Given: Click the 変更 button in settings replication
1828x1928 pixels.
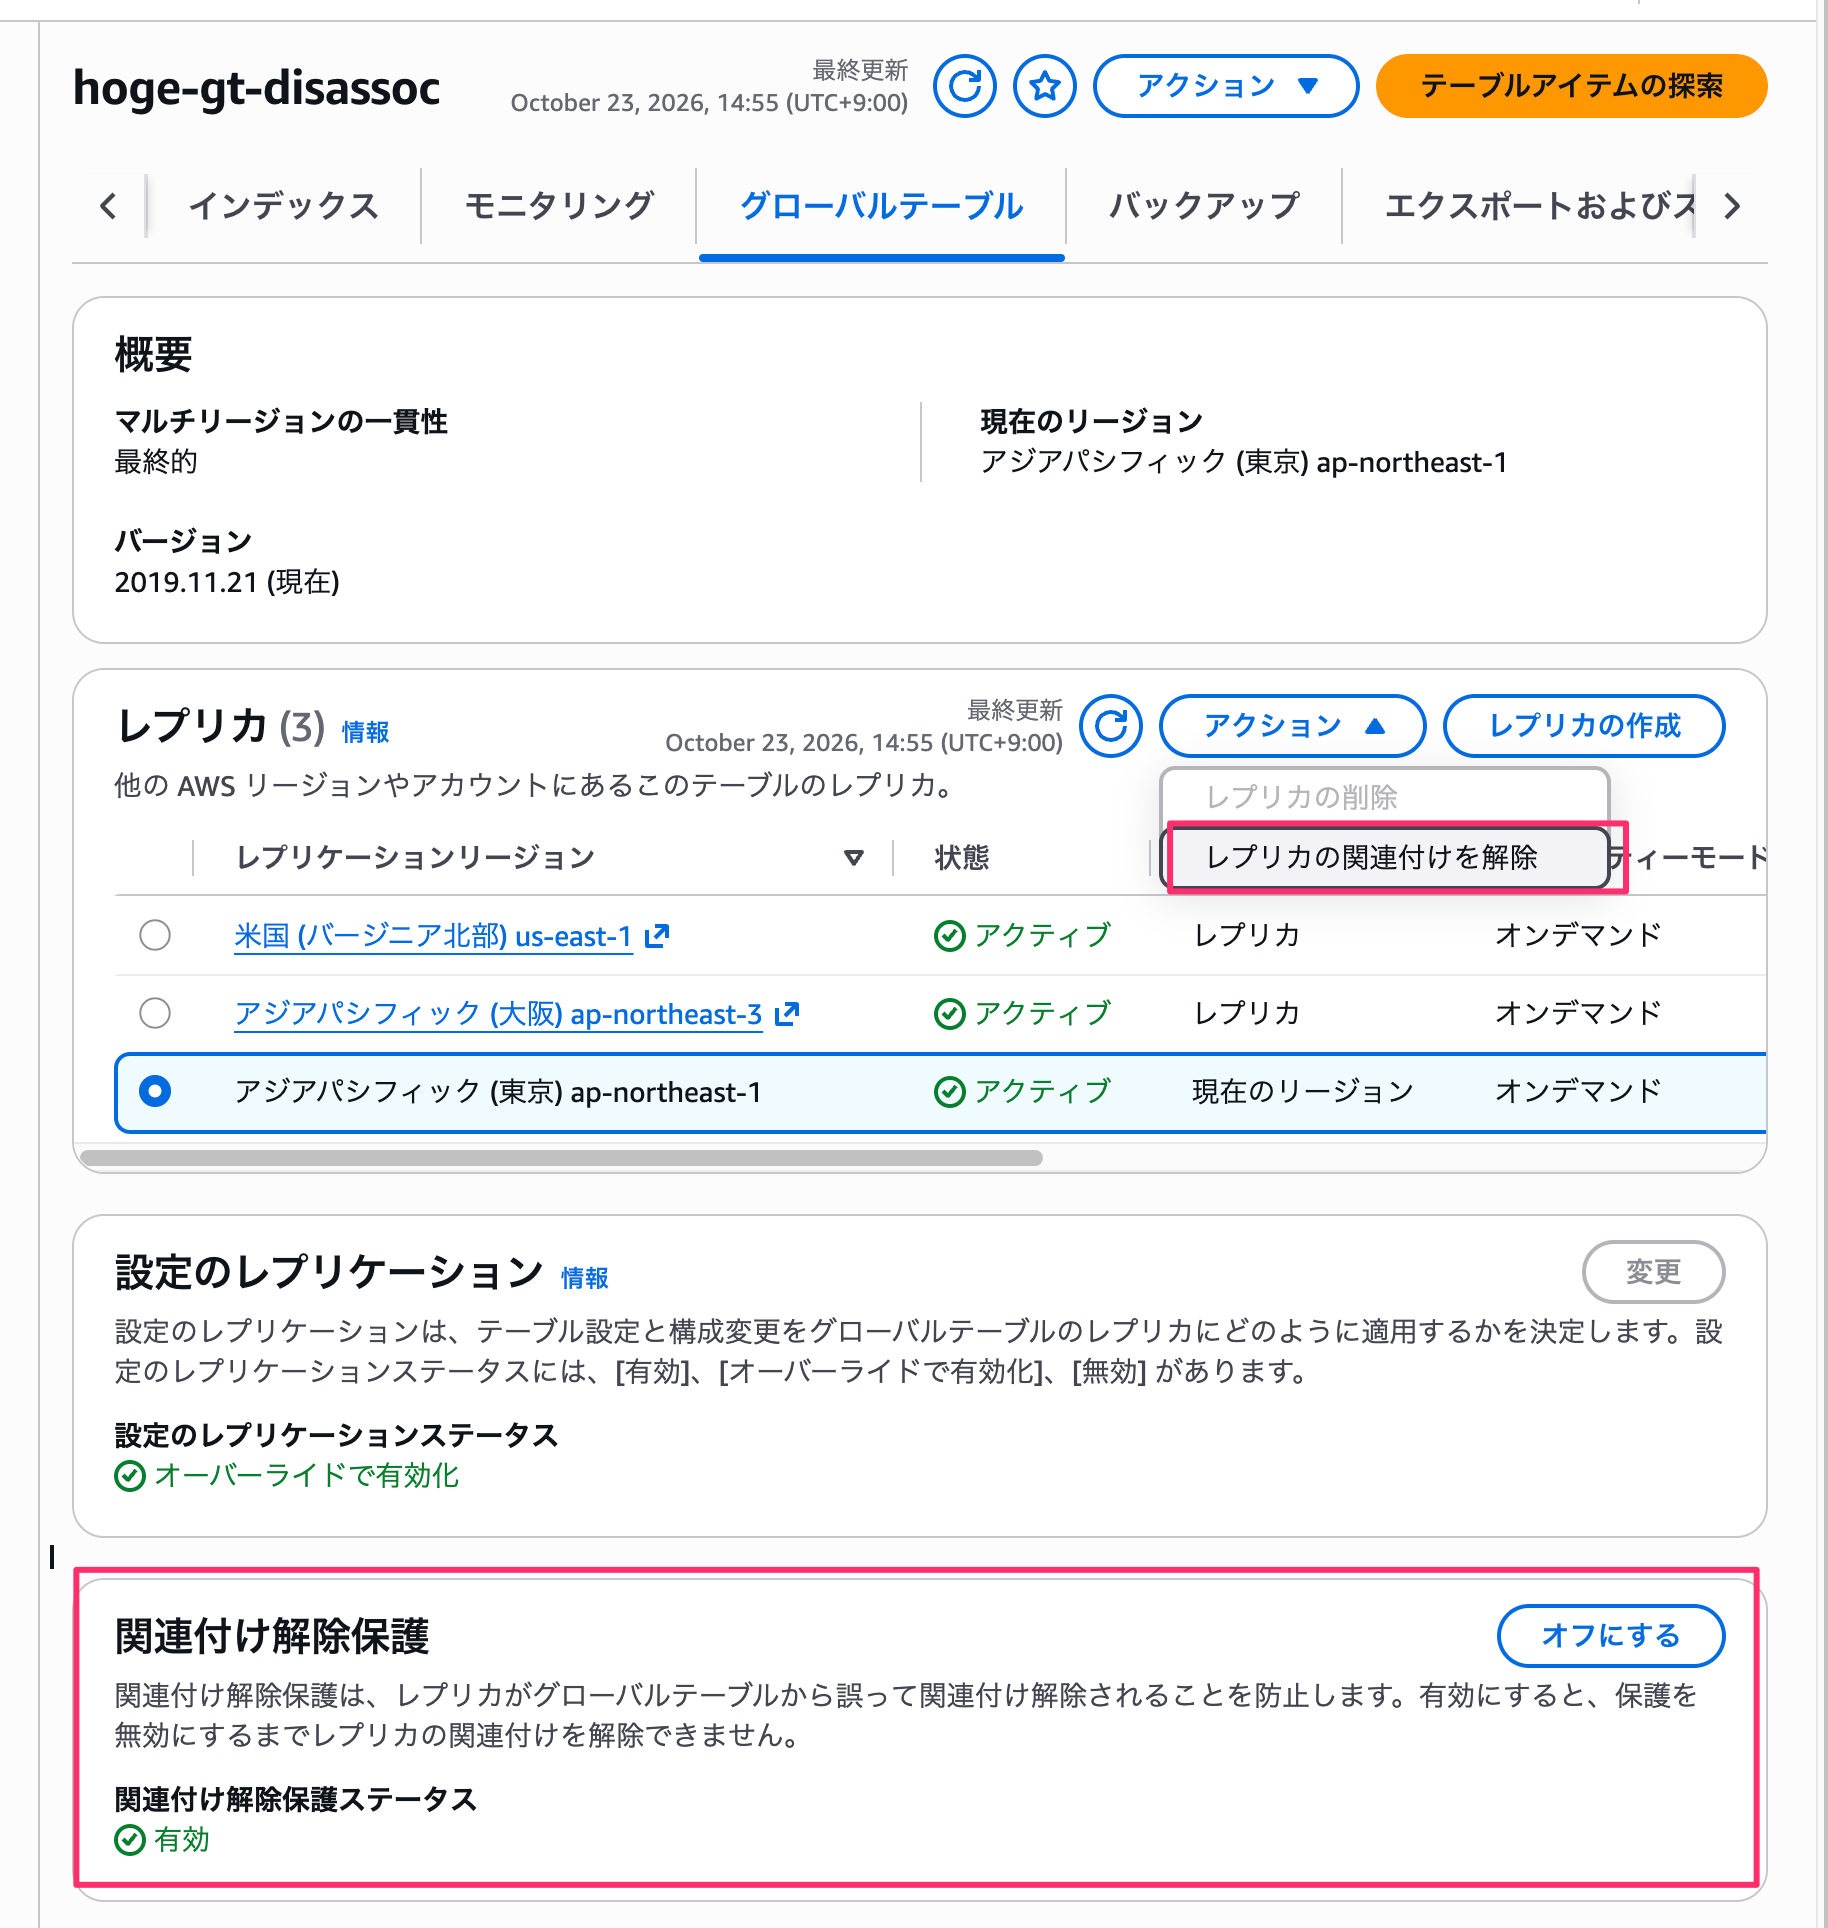Looking at the screenshot, I should 1653,1272.
